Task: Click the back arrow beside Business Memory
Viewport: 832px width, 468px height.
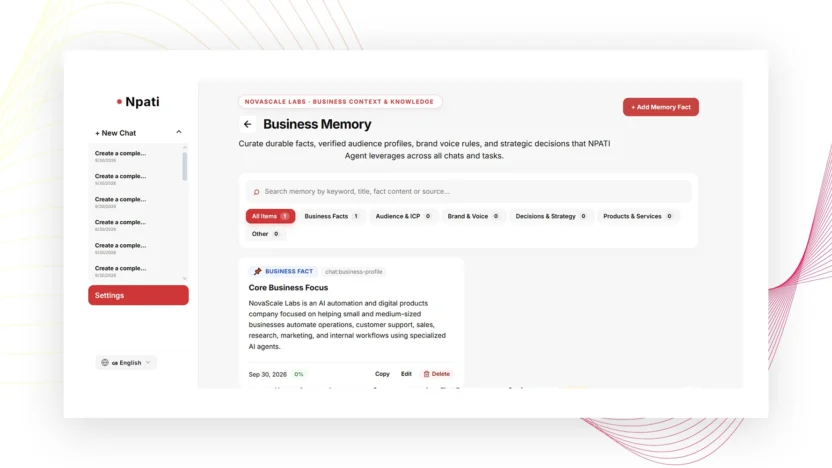Action: (247, 124)
